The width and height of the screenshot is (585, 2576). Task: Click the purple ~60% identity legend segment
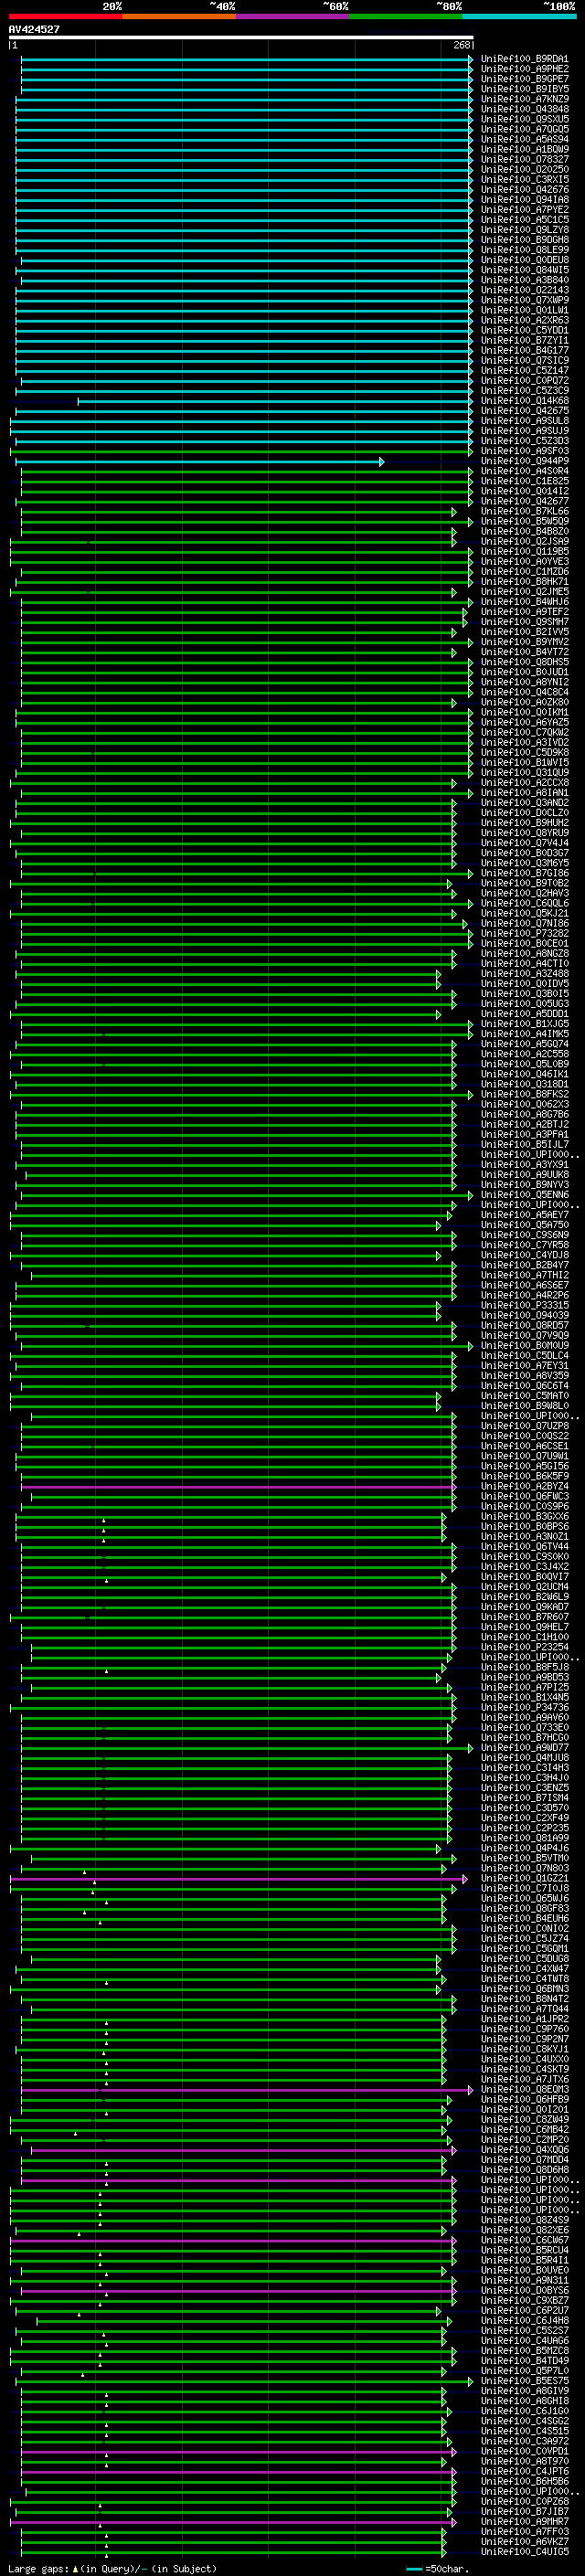[293, 16]
